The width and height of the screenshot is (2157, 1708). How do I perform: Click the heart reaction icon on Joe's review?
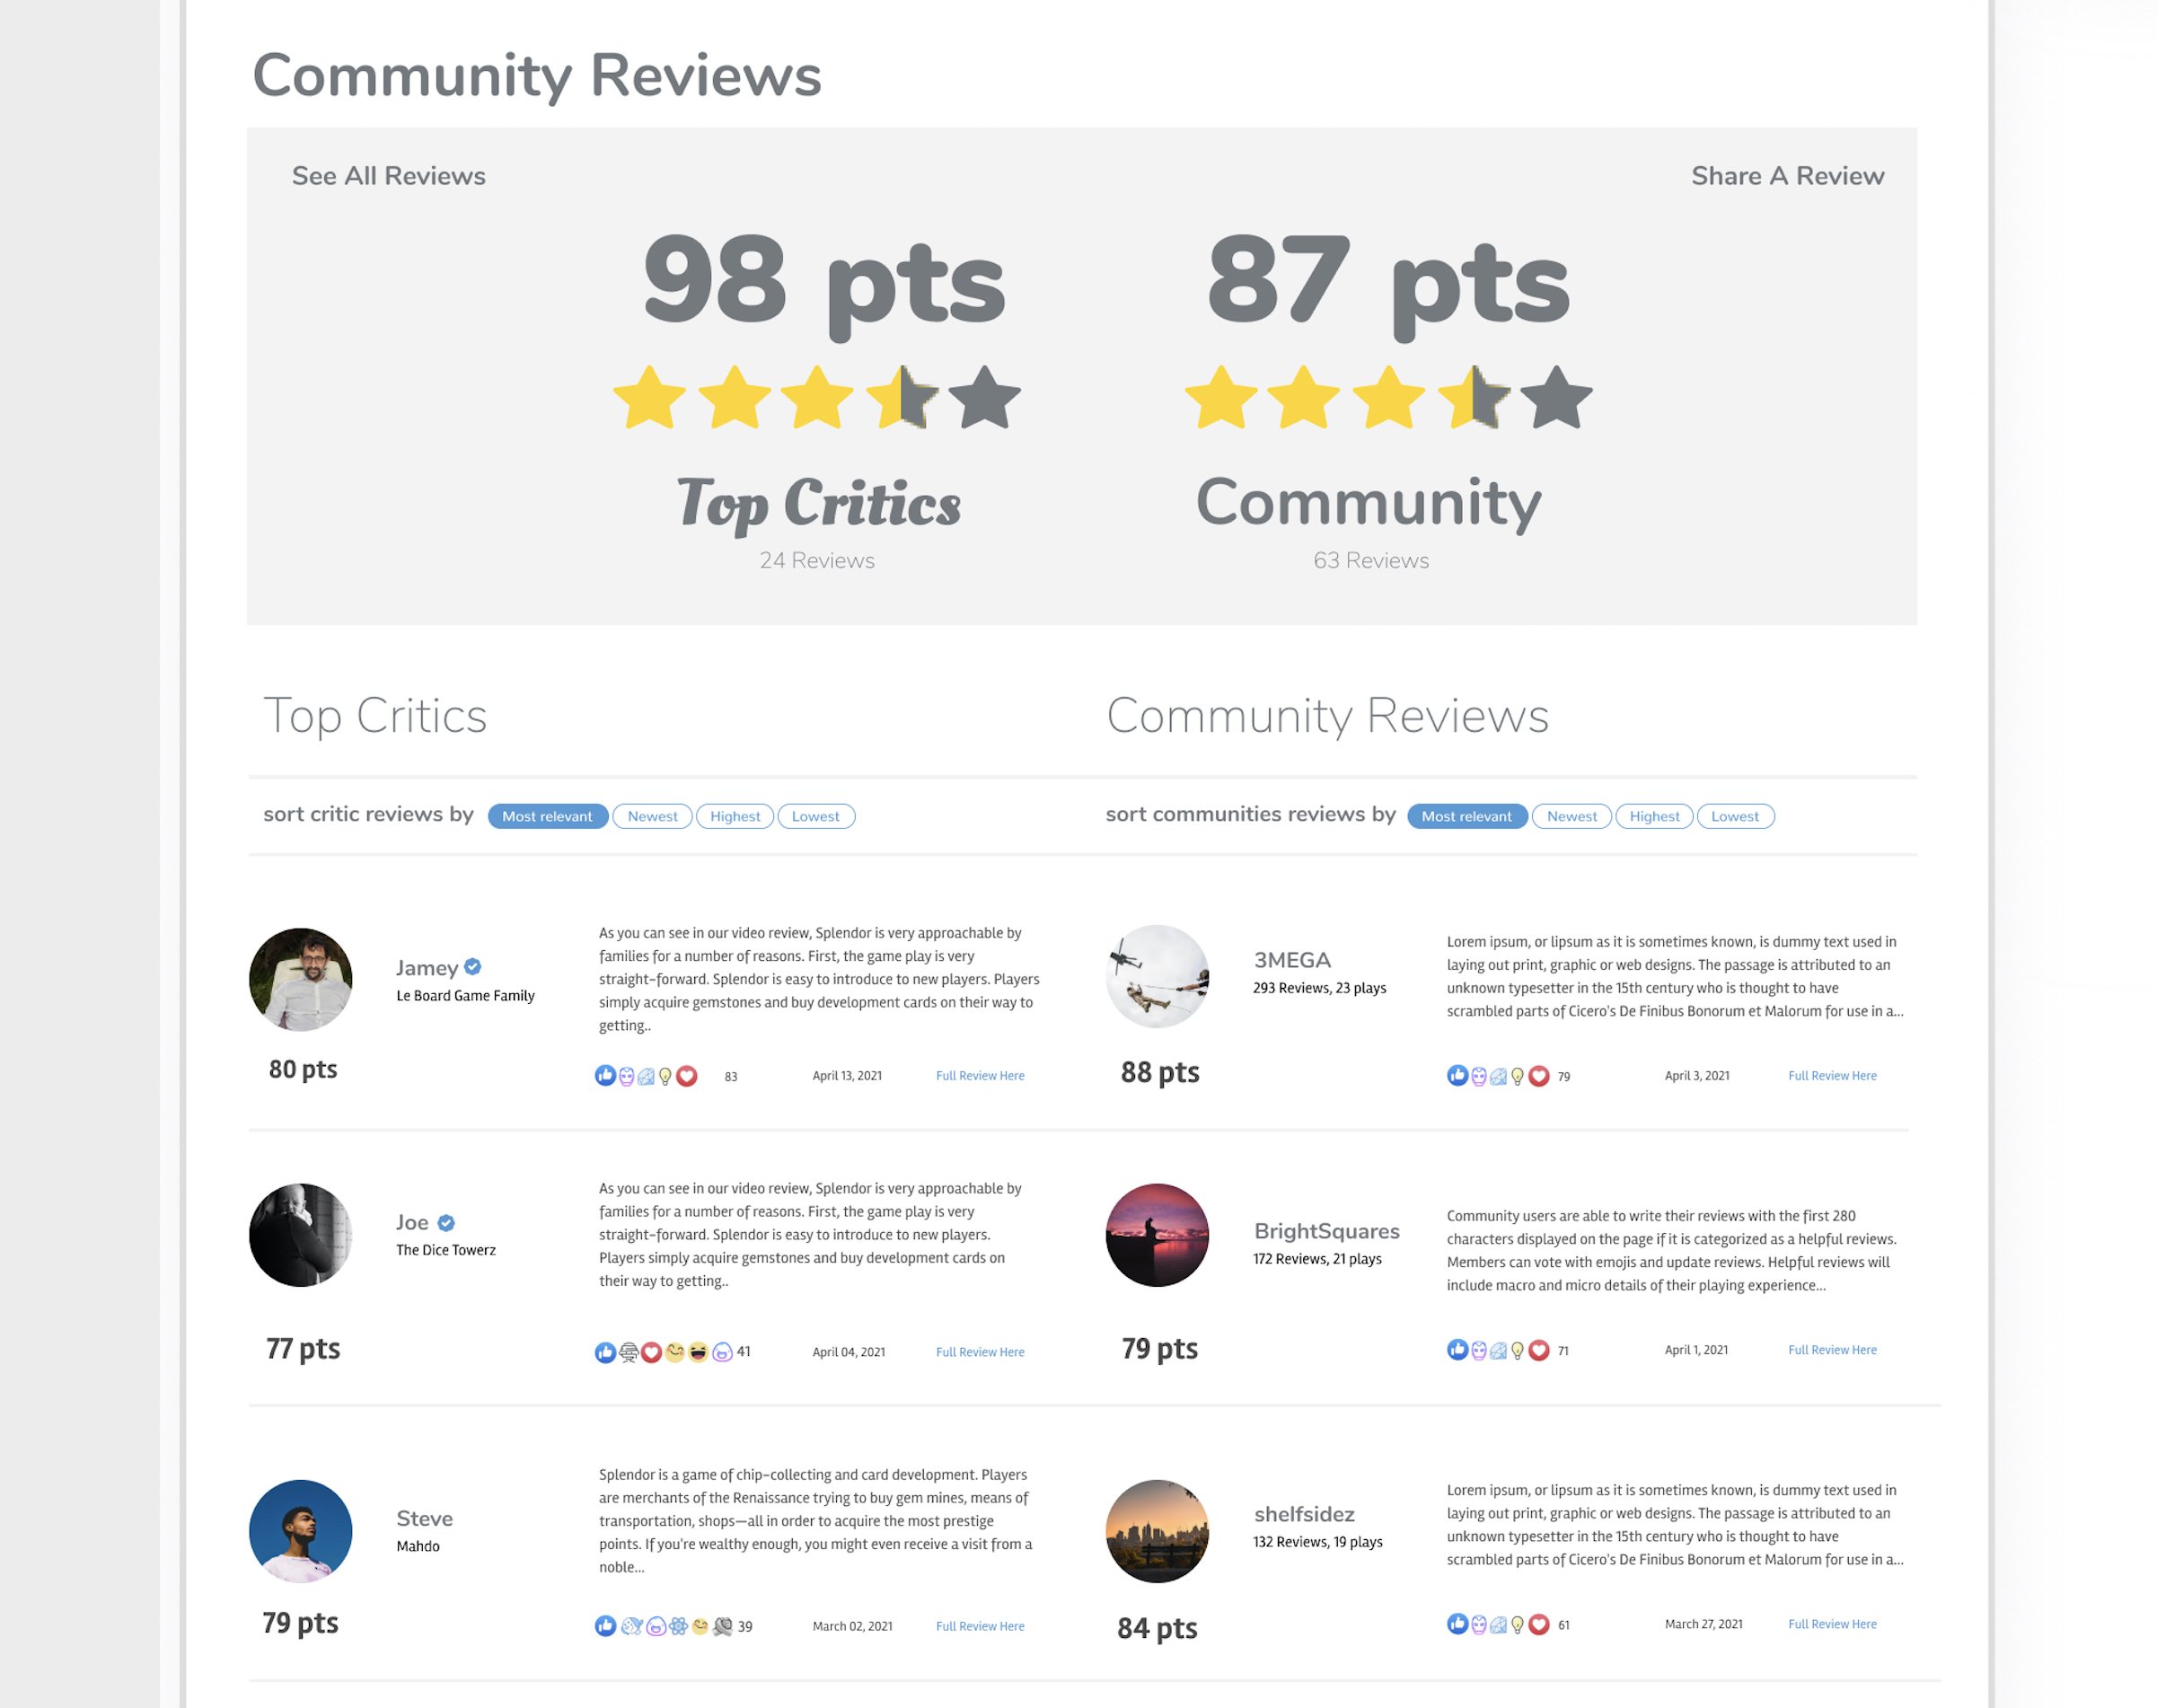[x=649, y=1351]
